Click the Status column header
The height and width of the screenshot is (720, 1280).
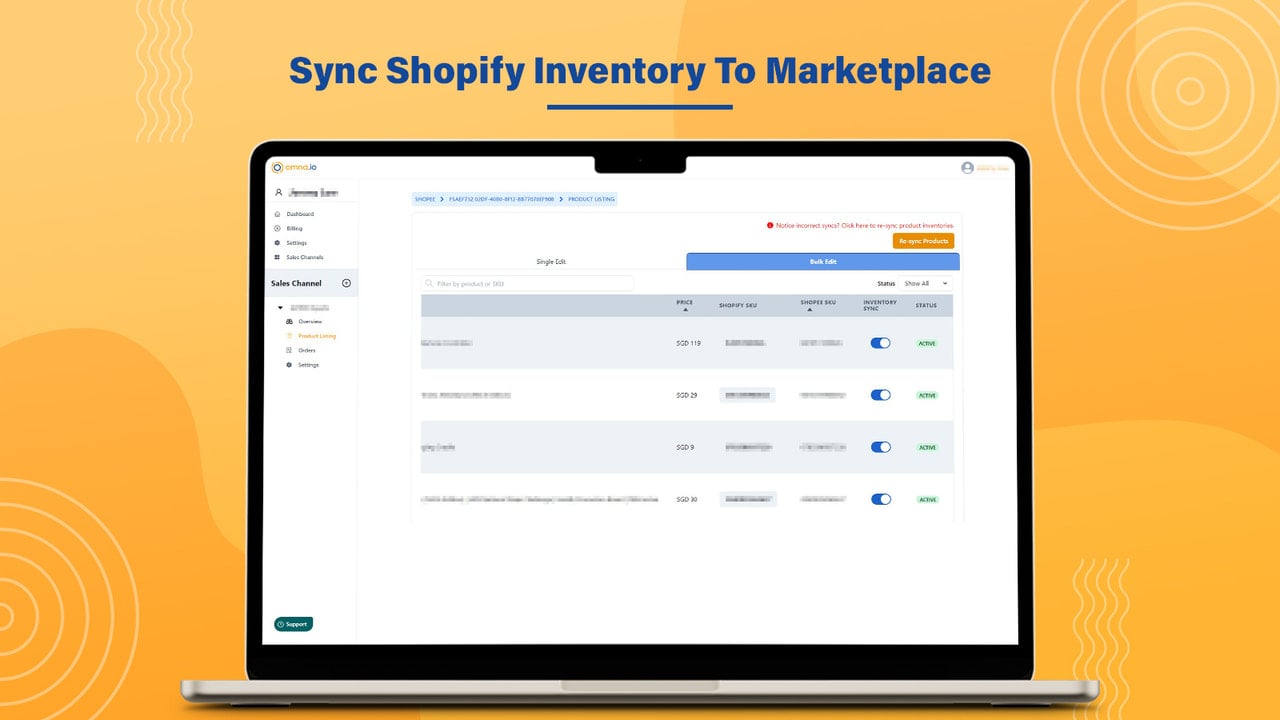pos(926,305)
